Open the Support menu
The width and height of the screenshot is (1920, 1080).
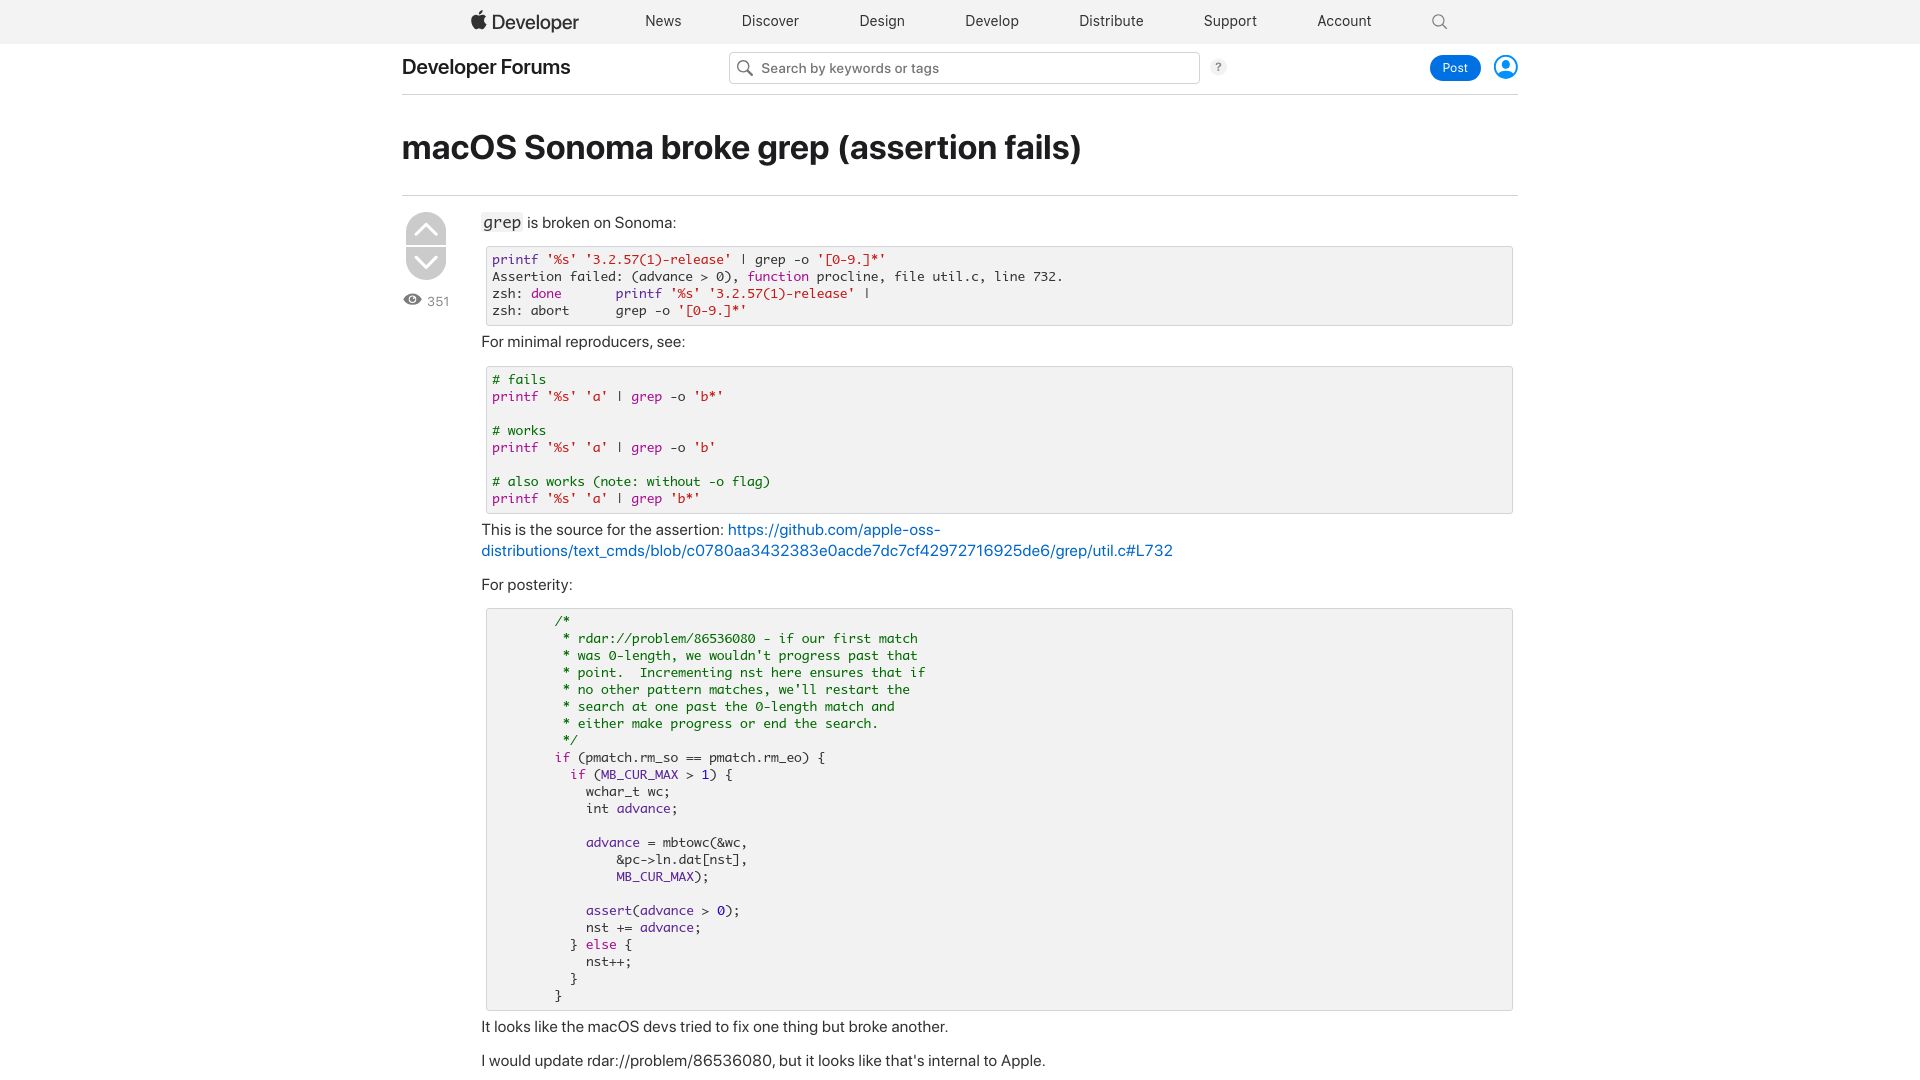1230,21
